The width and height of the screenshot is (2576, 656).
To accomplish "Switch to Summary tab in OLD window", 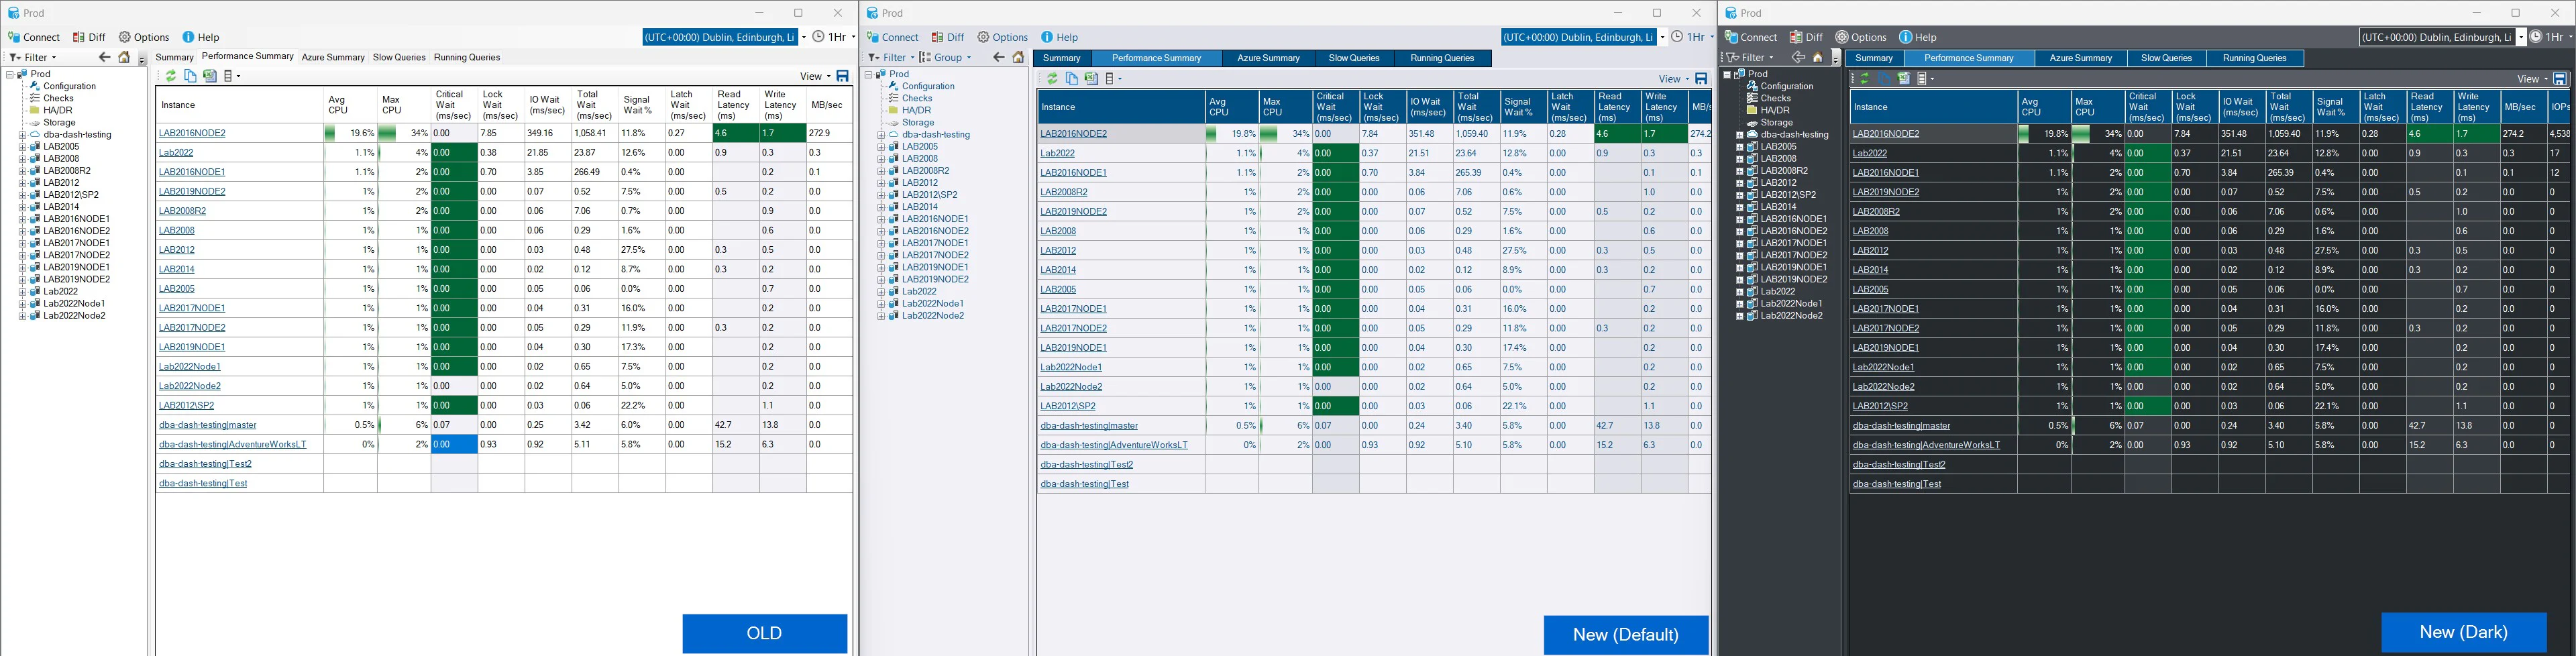I will (174, 57).
